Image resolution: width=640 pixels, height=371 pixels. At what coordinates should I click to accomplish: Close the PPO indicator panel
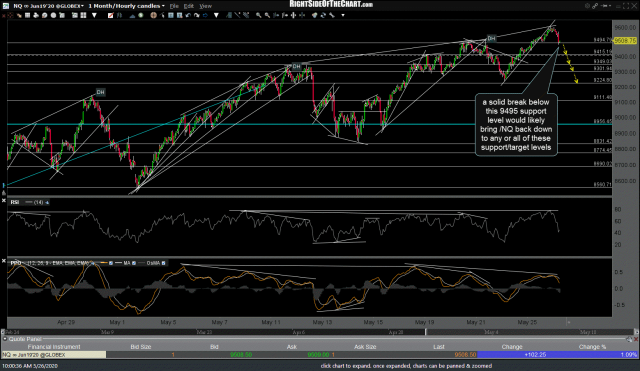[x=4, y=260]
